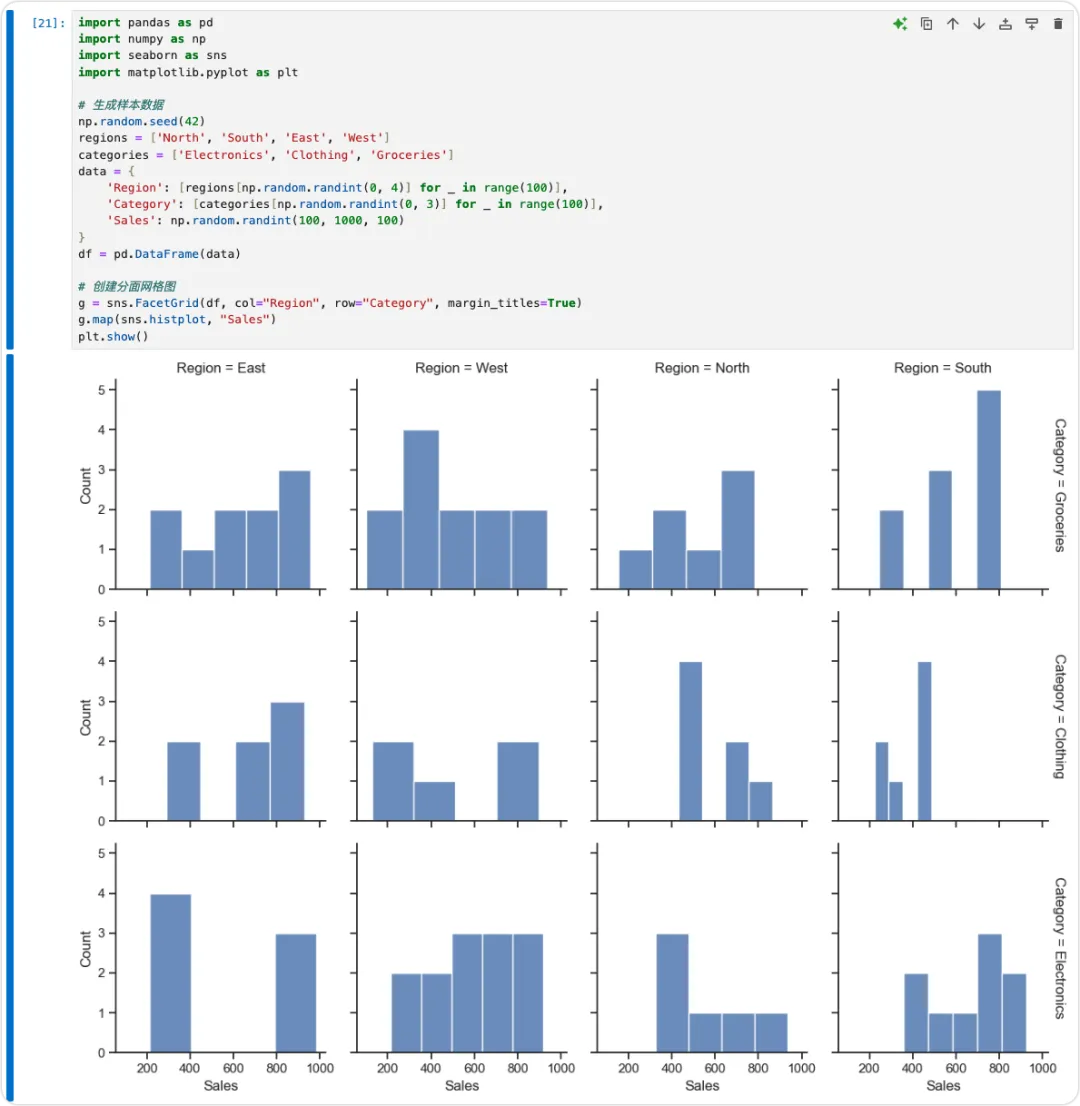This screenshot has height=1106, width=1080.
Task: Place cursor on 'np.random.seed(42)' line
Action: point(141,121)
